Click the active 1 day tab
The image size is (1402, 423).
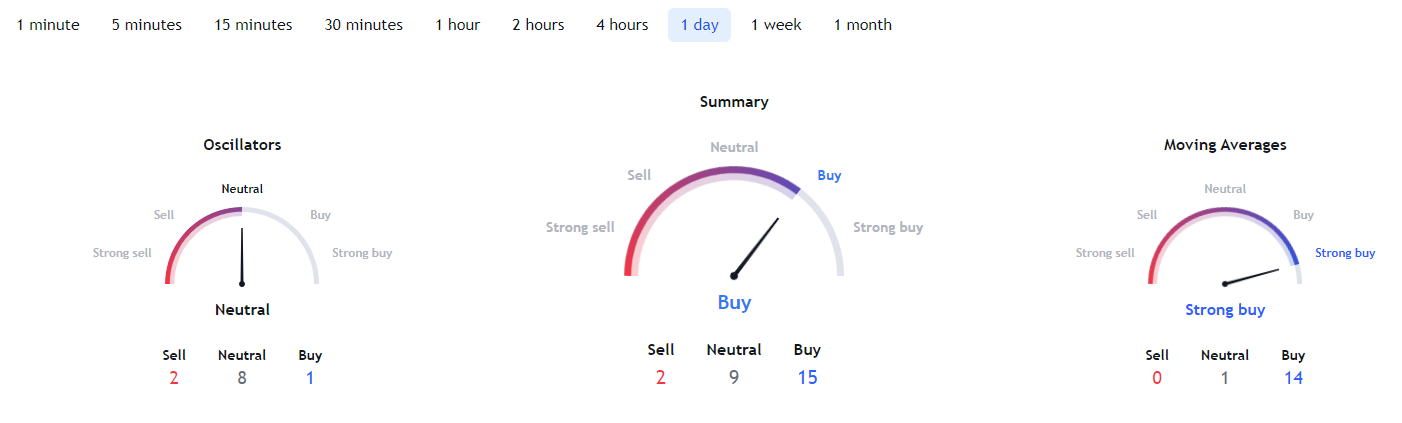pos(699,25)
